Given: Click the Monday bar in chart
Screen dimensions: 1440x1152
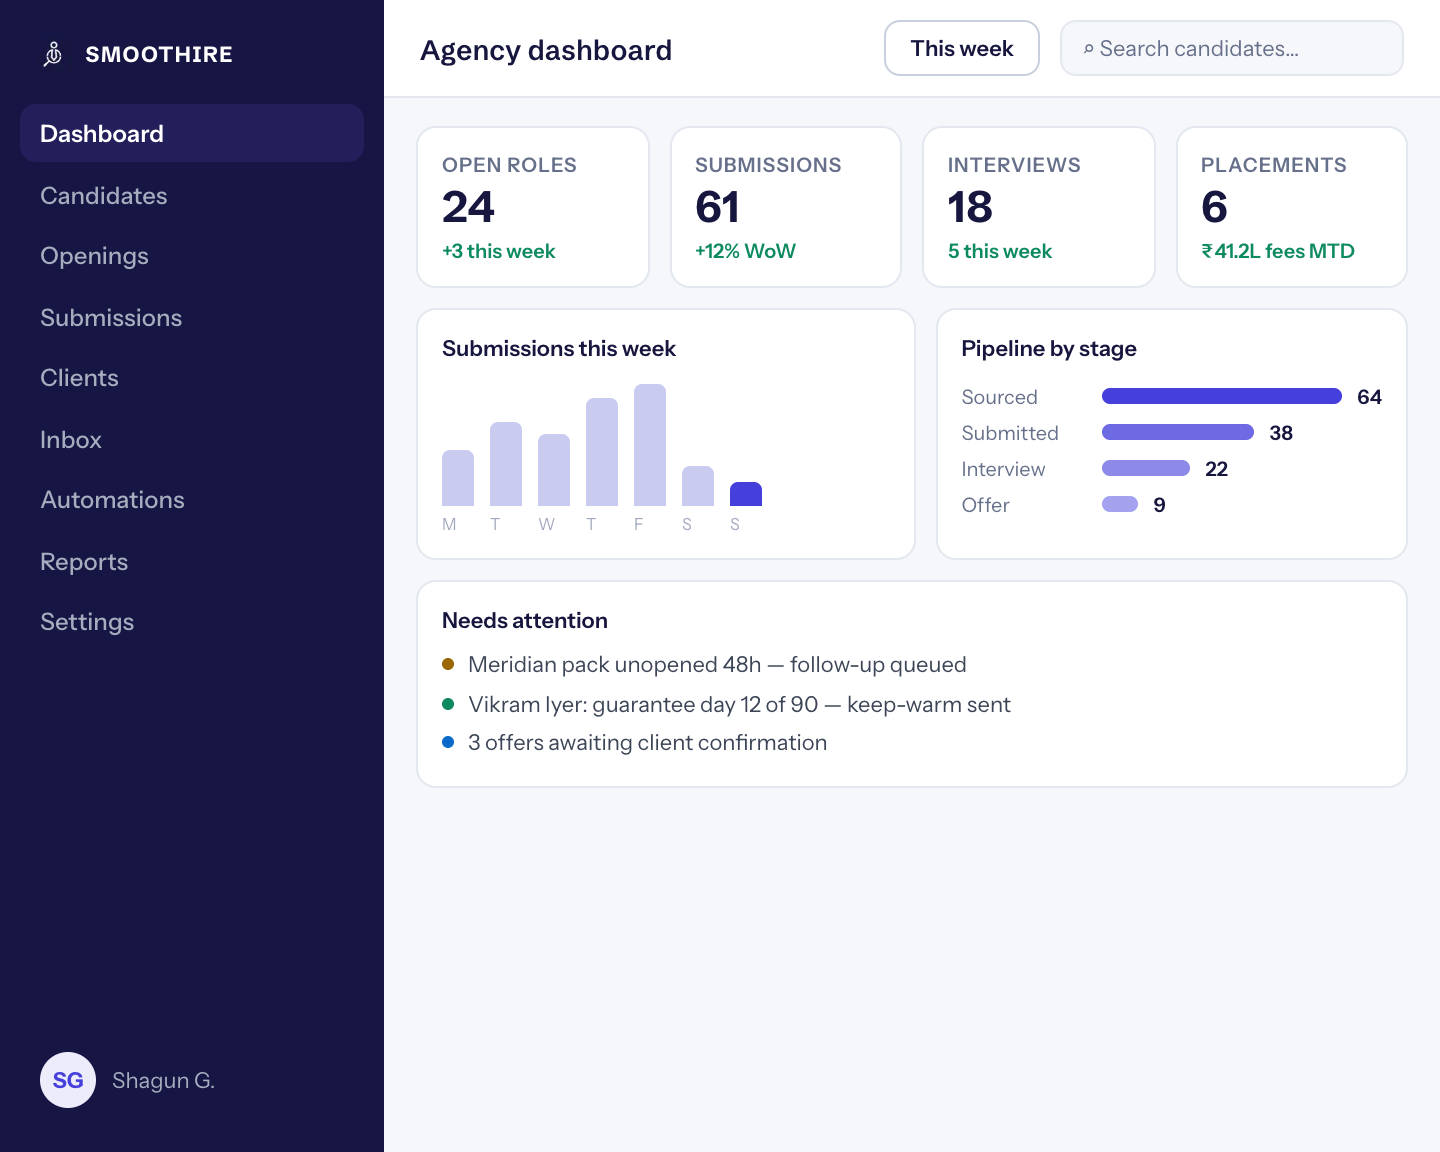Looking at the screenshot, I should (x=458, y=478).
